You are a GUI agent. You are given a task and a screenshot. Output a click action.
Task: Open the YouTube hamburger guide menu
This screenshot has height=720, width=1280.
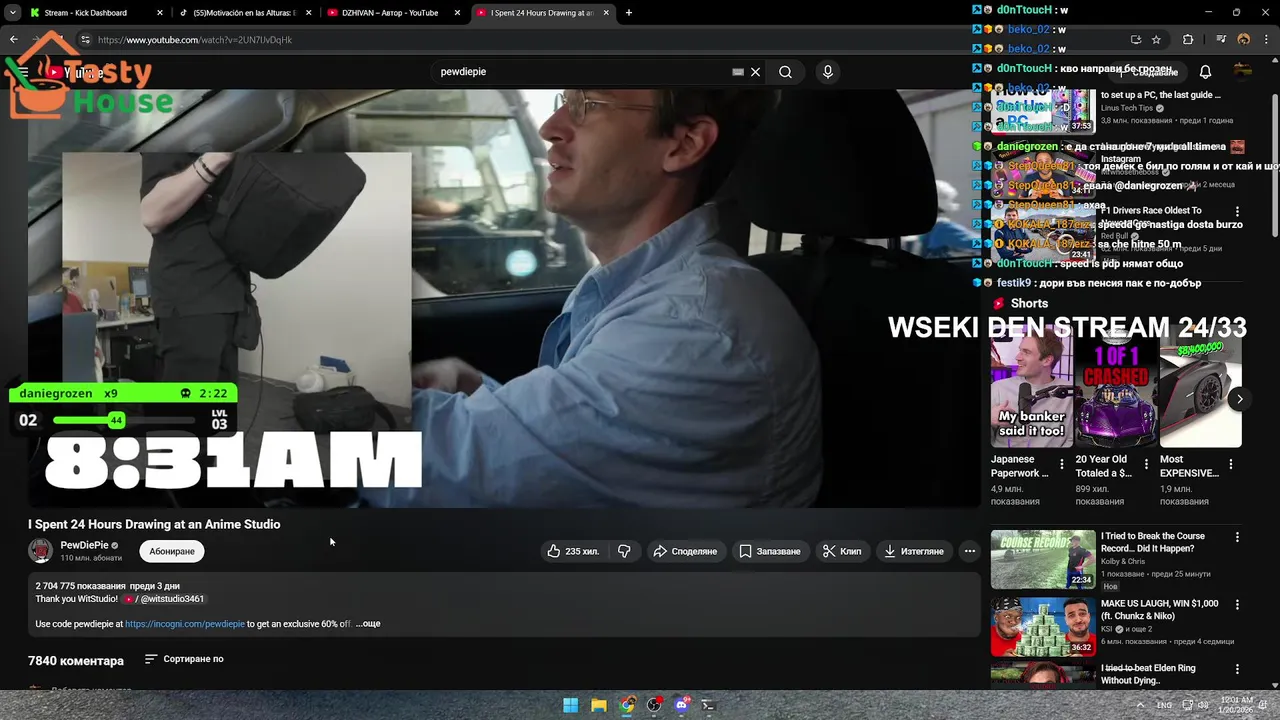coord(23,72)
